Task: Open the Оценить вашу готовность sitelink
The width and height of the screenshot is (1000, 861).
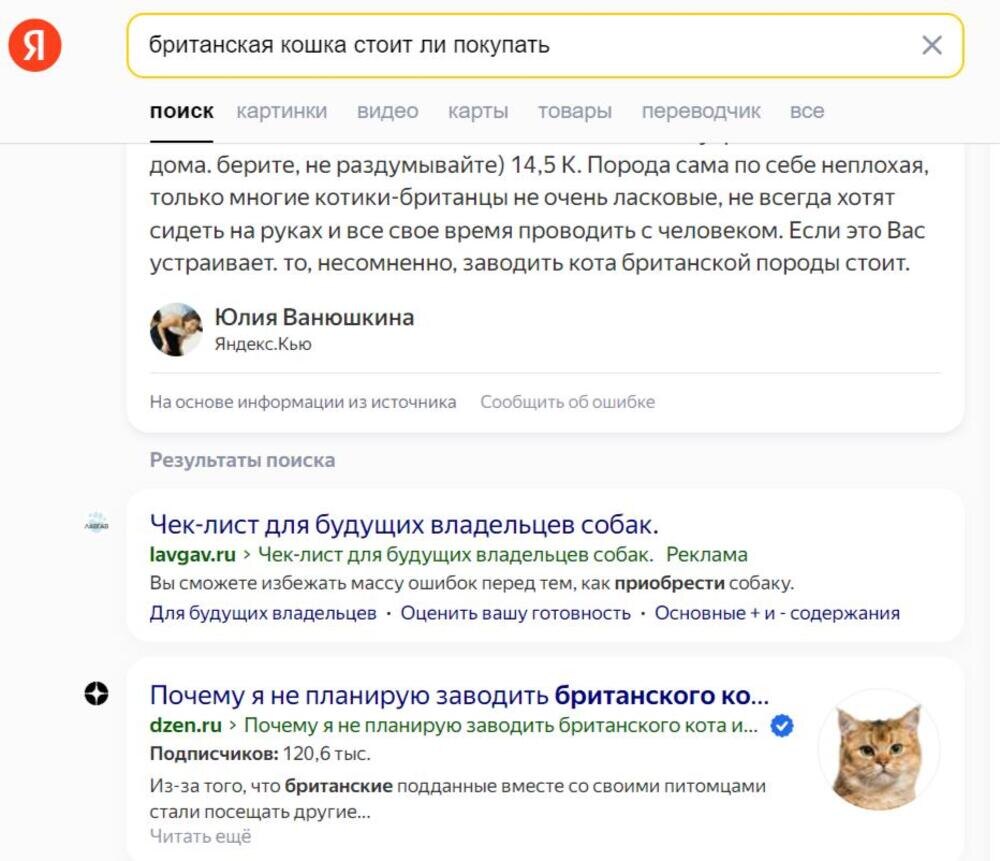Action: click(516, 613)
